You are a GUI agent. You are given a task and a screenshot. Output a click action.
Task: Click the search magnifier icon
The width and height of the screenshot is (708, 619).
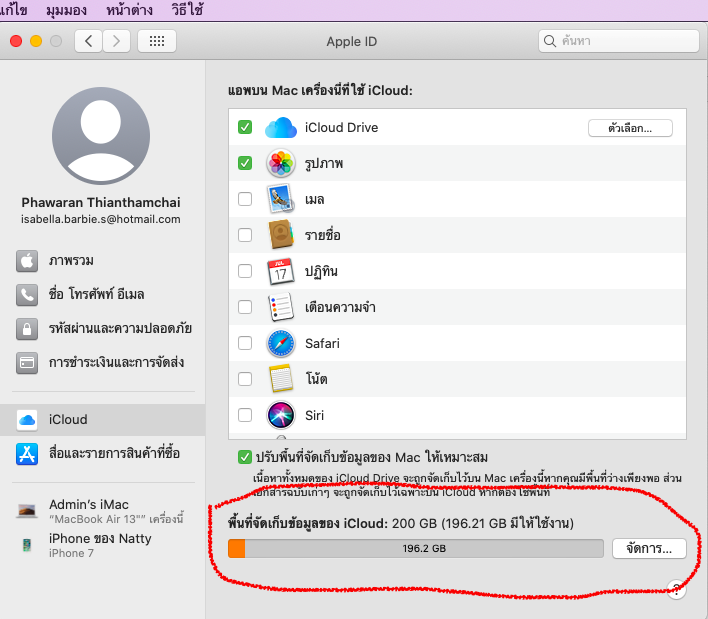tap(550, 41)
